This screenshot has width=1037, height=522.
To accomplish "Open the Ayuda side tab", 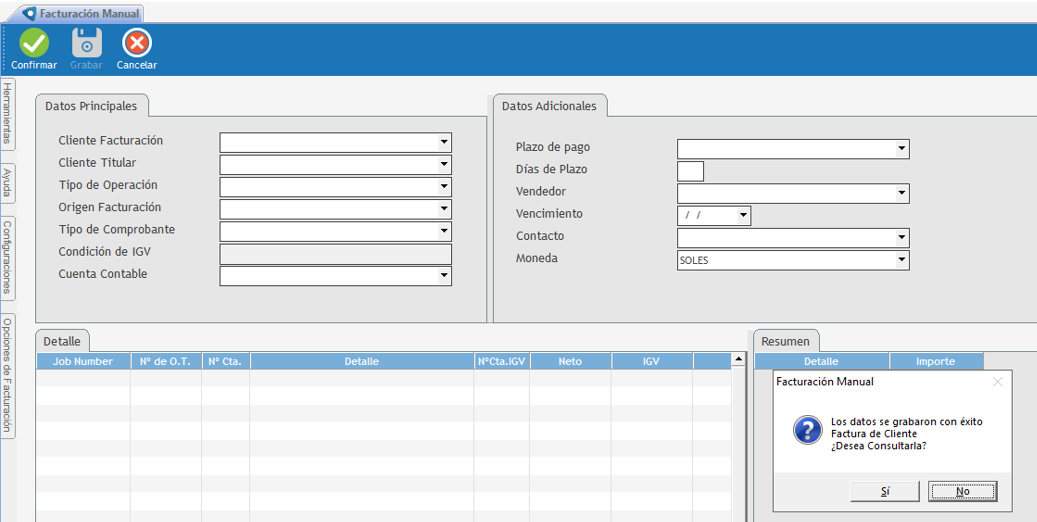I will click(x=7, y=183).
